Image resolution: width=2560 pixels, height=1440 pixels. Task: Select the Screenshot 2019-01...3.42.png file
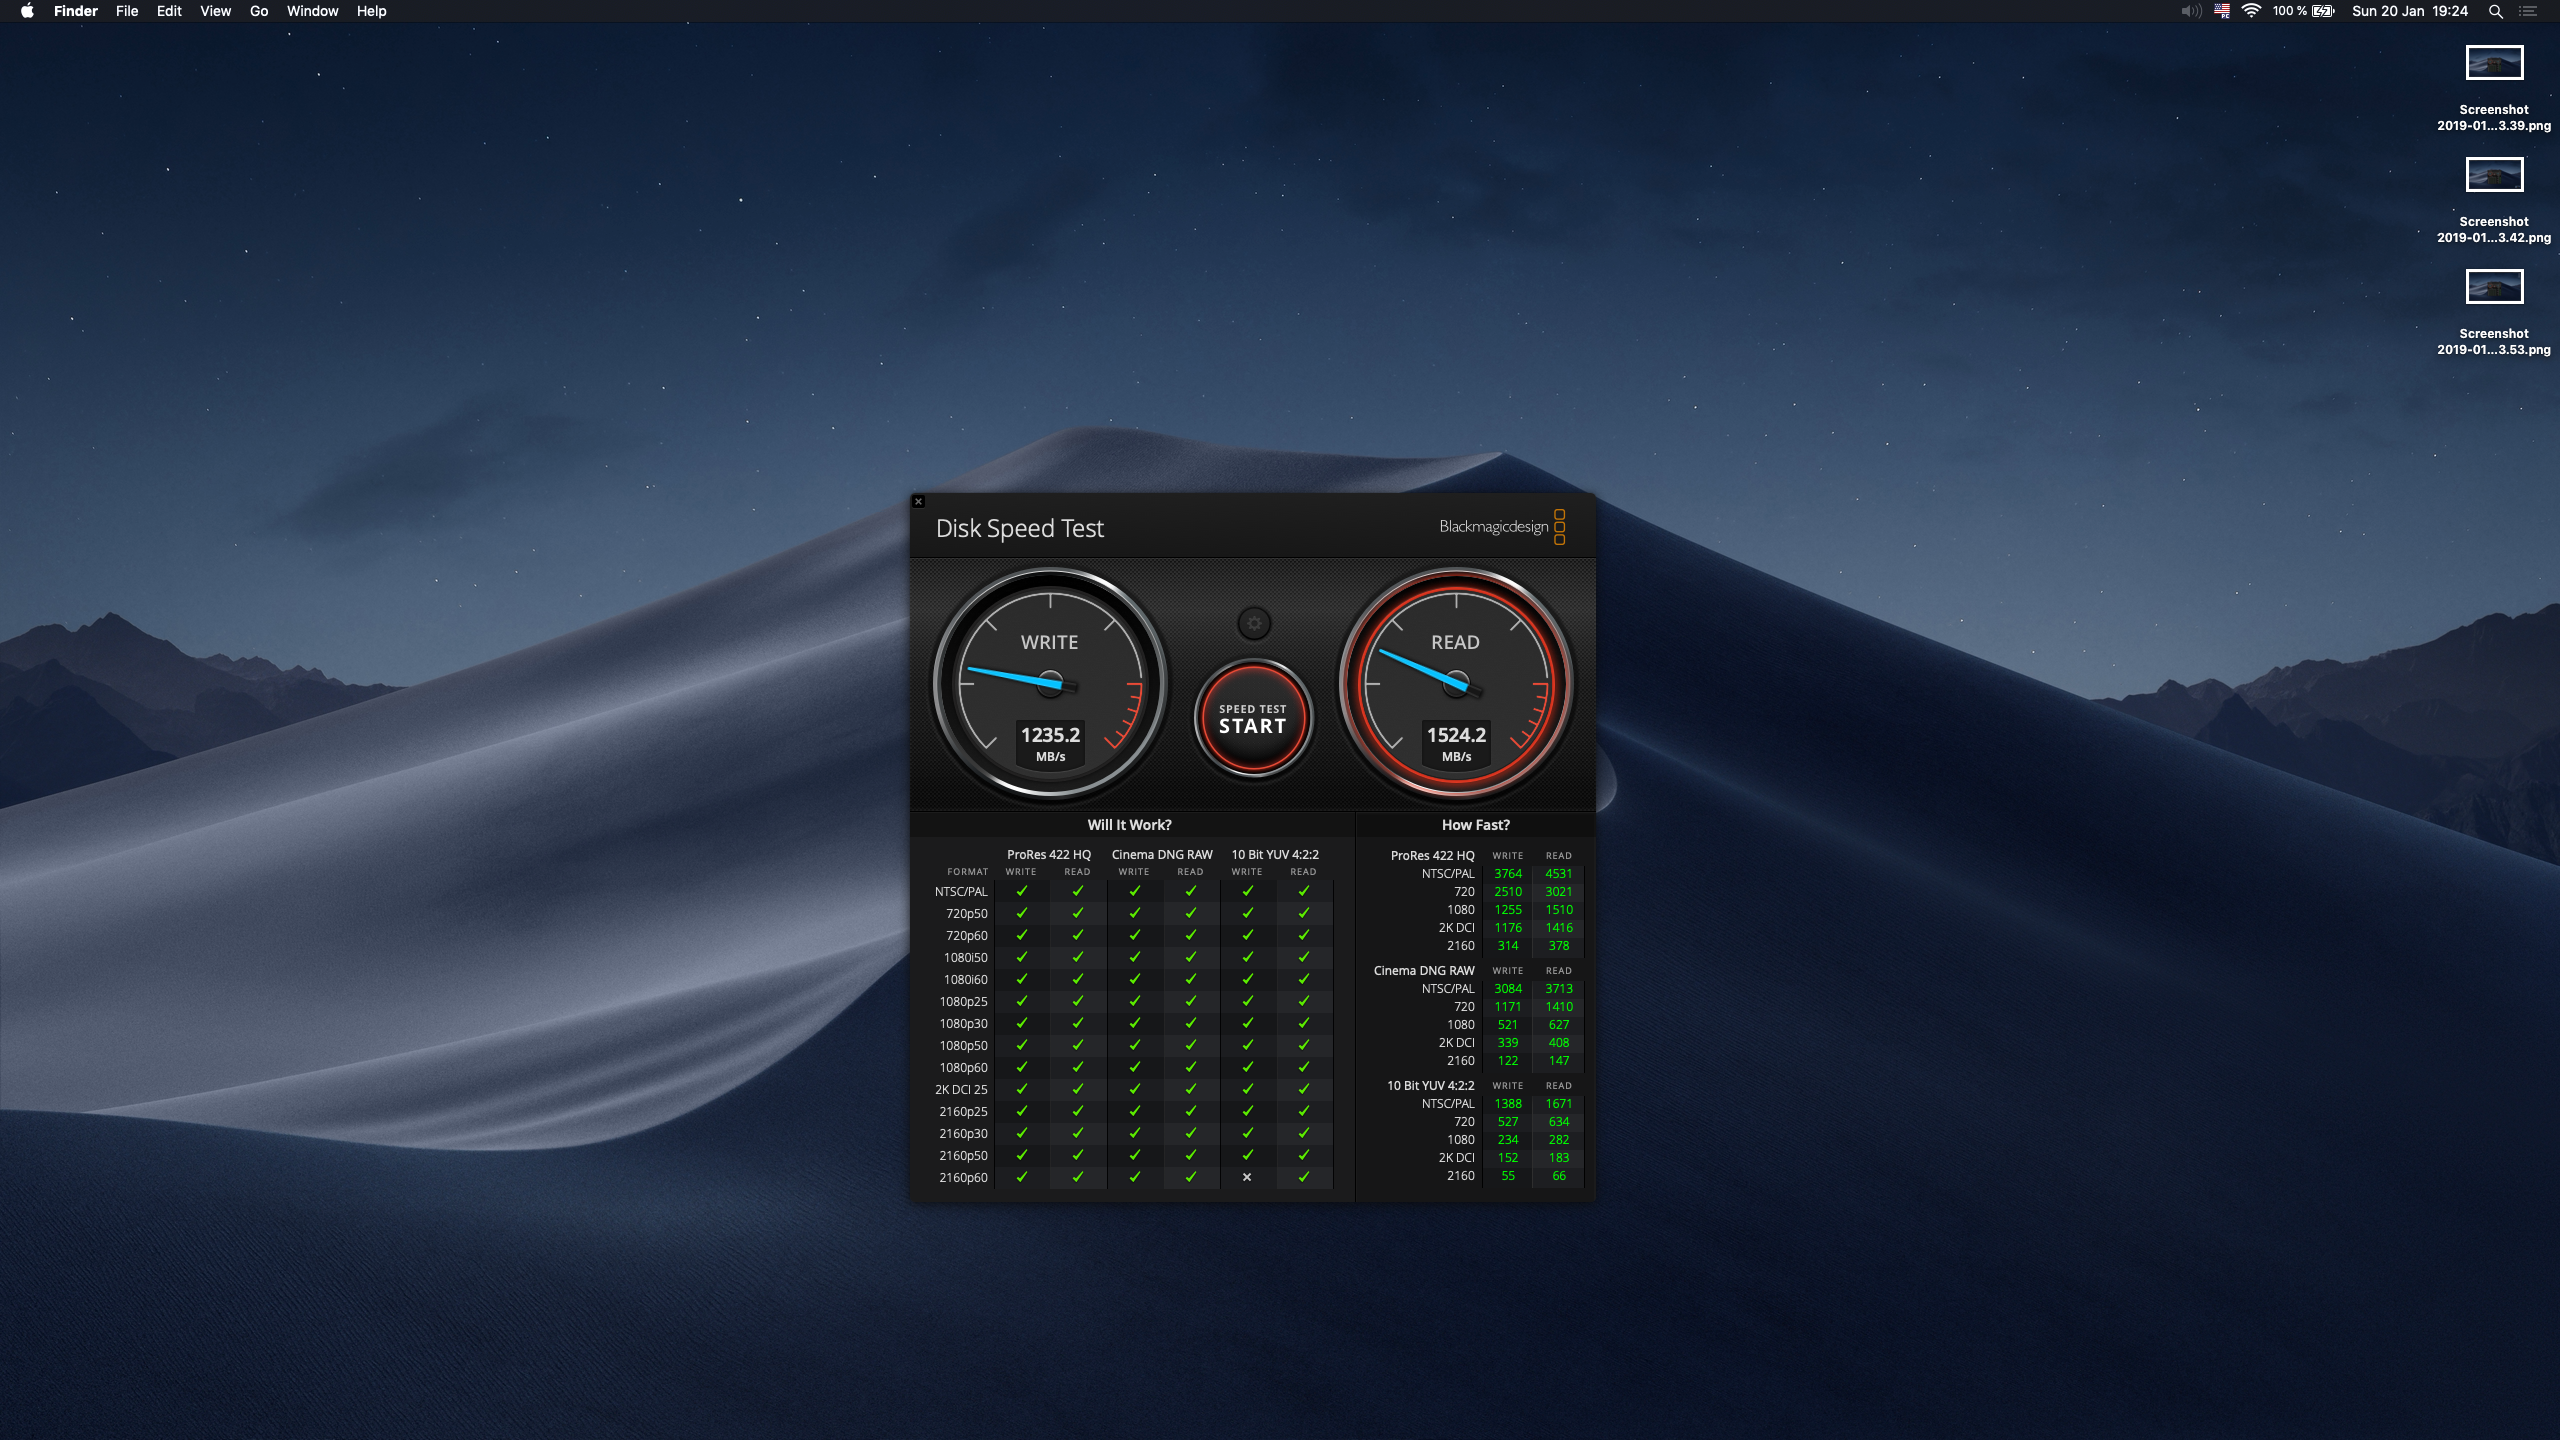(x=2493, y=175)
